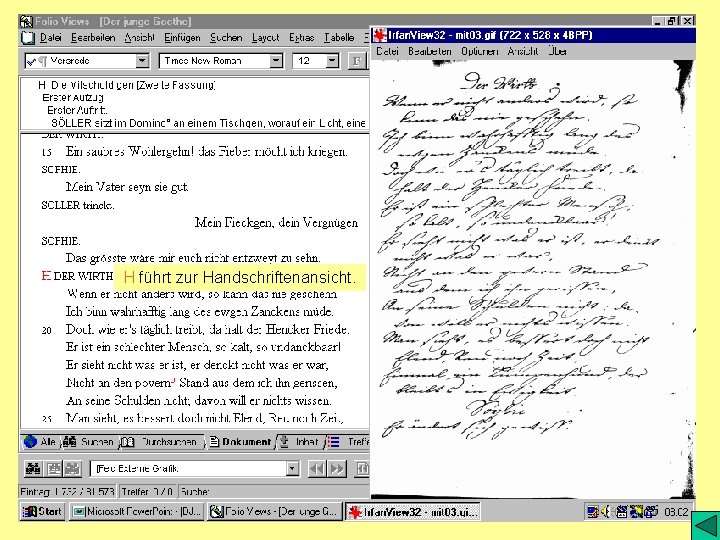Click the Folio Views title bar icon
Screen dimensions: 720x540
[x=26, y=22]
